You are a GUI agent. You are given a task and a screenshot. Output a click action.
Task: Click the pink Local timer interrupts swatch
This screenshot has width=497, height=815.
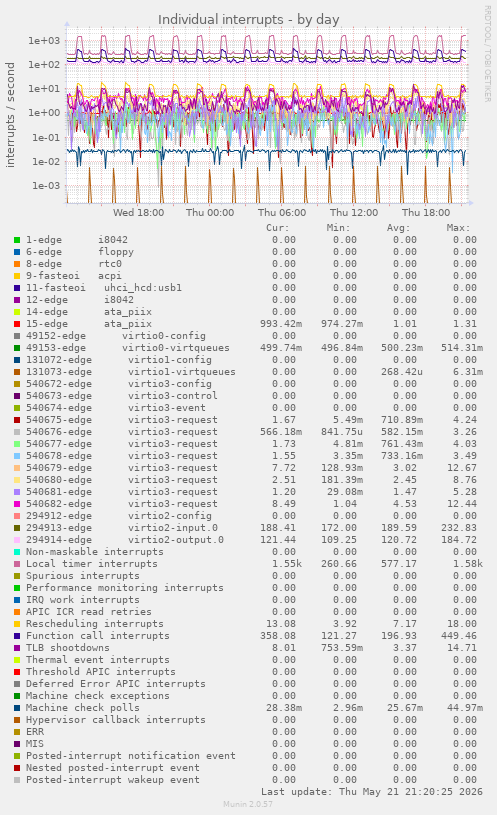(17, 564)
